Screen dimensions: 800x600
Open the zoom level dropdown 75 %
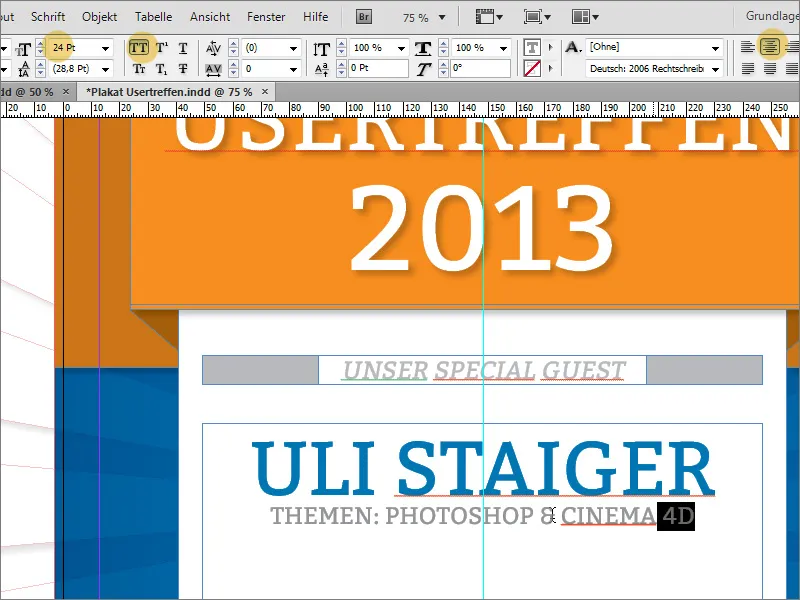tap(442, 17)
